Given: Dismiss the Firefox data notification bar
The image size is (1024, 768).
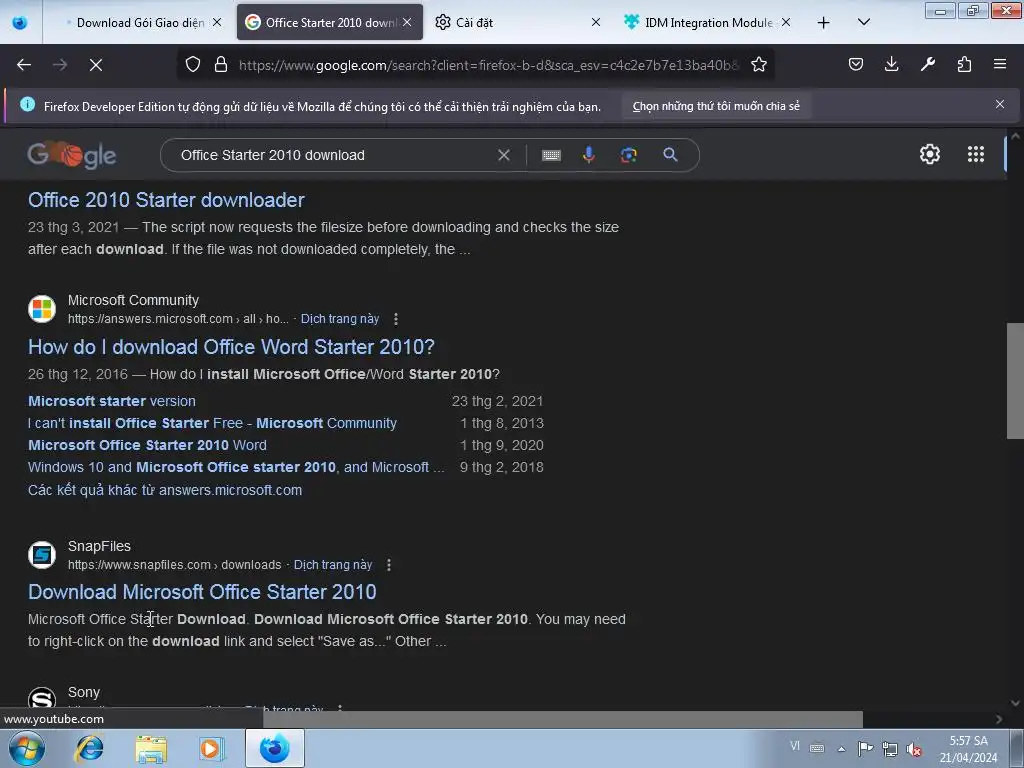Looking at the screenshot, I should coord(1000,104).
